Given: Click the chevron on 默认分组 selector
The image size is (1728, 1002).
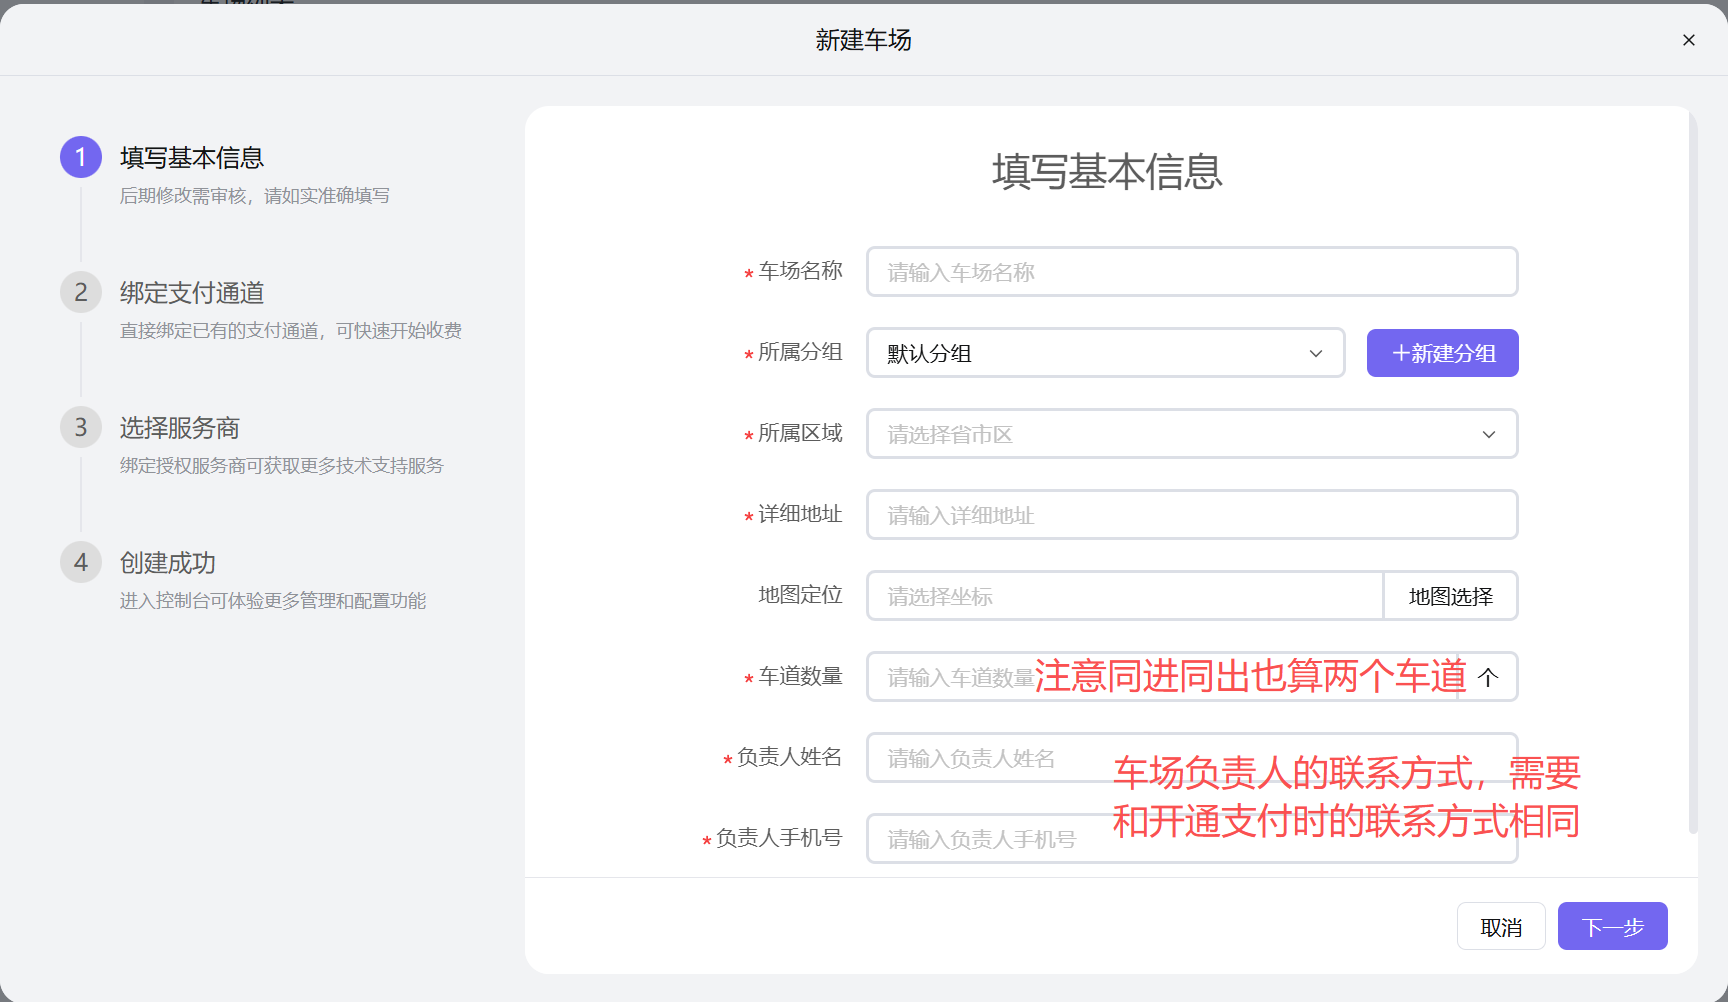Looking at the screenshot, I should point(1315,353).
